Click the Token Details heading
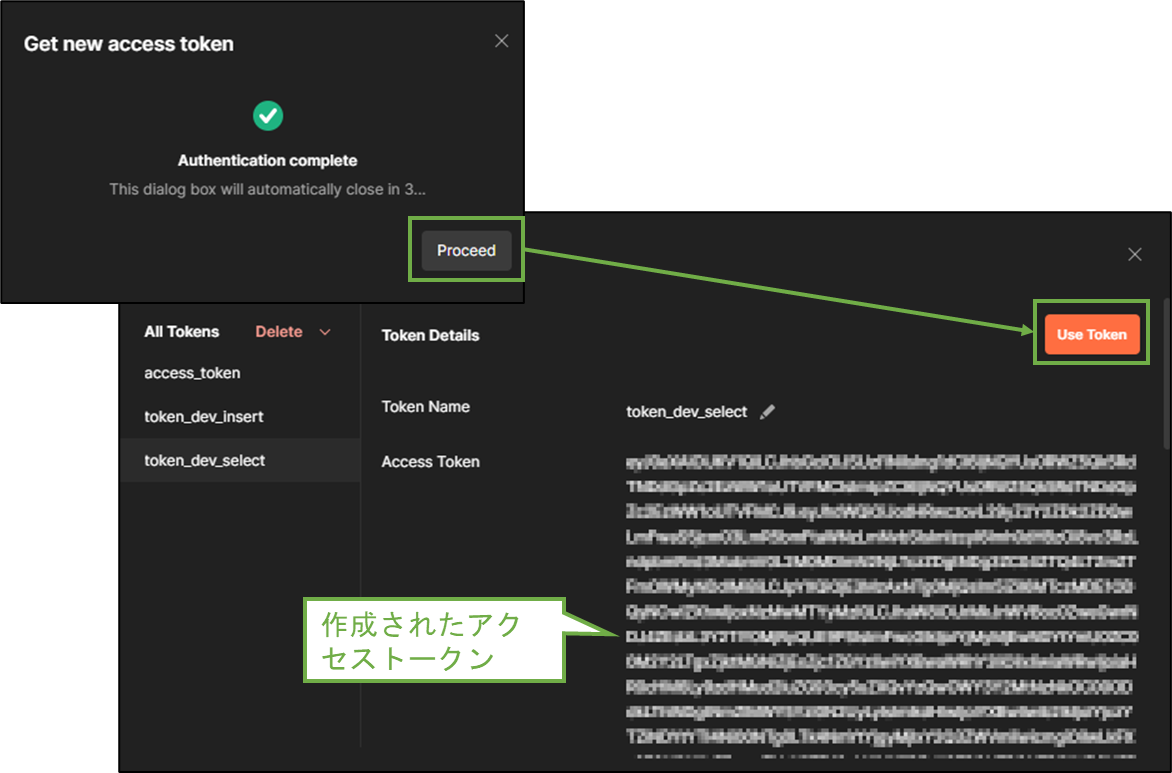Viewport: 1172px width, 773px height. tap(430, 335)
